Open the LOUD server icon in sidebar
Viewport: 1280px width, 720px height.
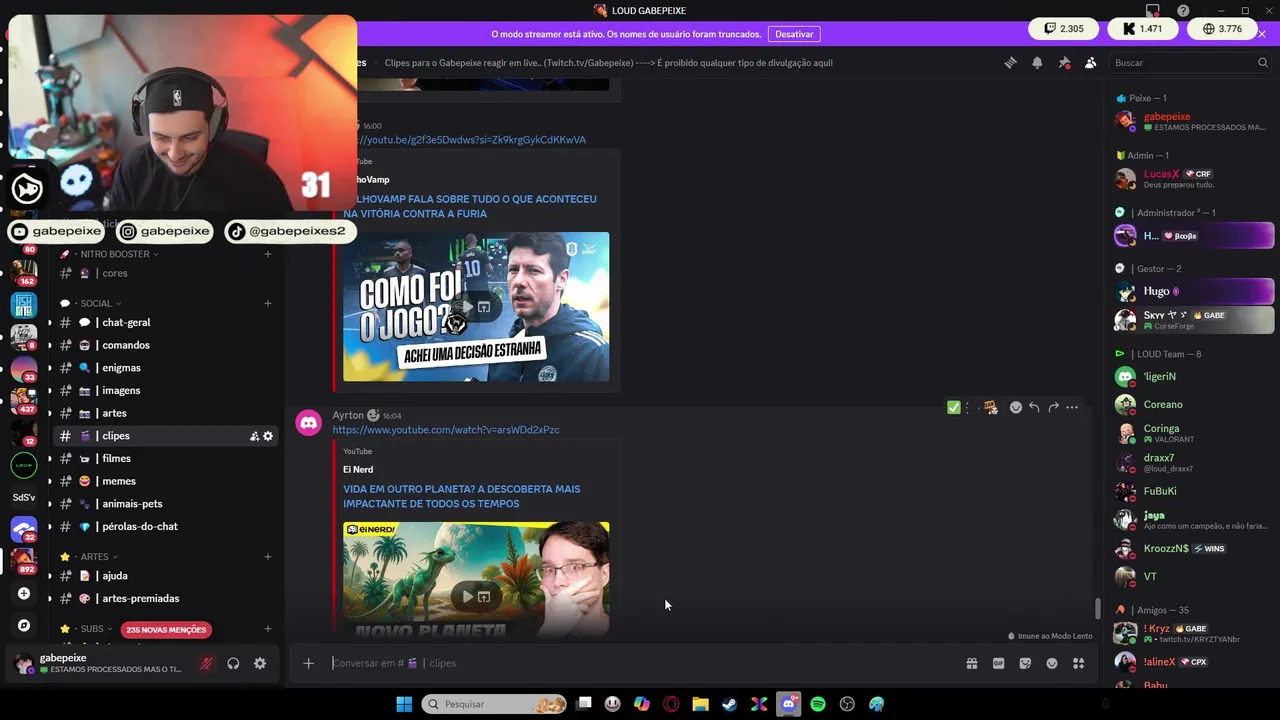coord(24,465)
